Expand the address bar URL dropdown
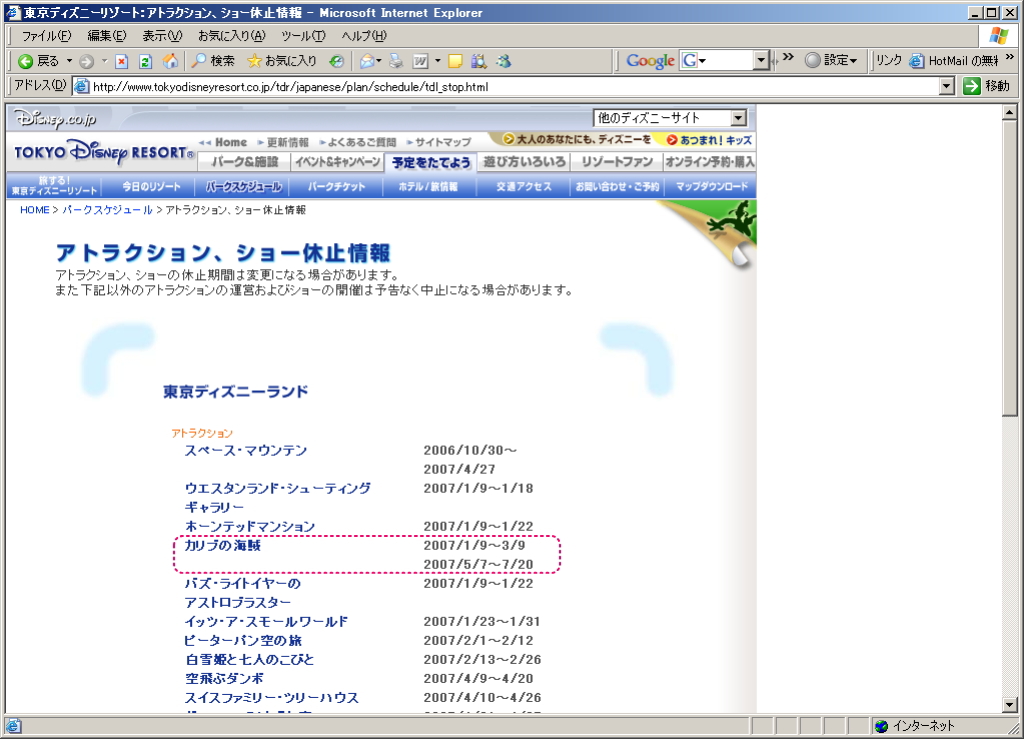Image resolution: width=1024 pixels, height=739 pixels. 947,86
